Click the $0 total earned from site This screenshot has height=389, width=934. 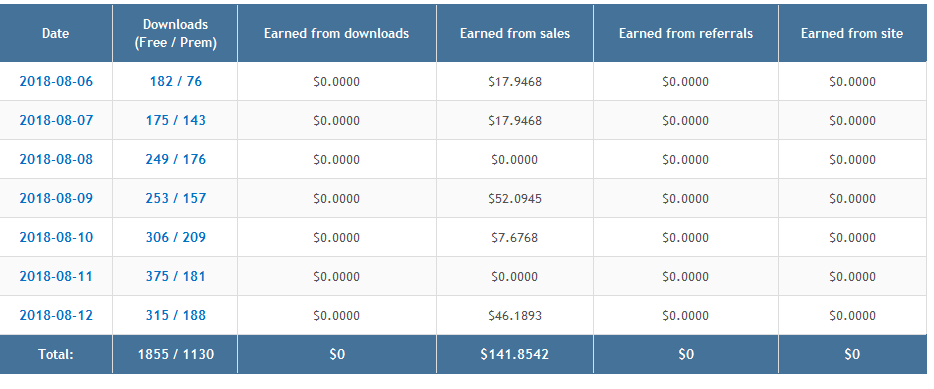[852, 354]
